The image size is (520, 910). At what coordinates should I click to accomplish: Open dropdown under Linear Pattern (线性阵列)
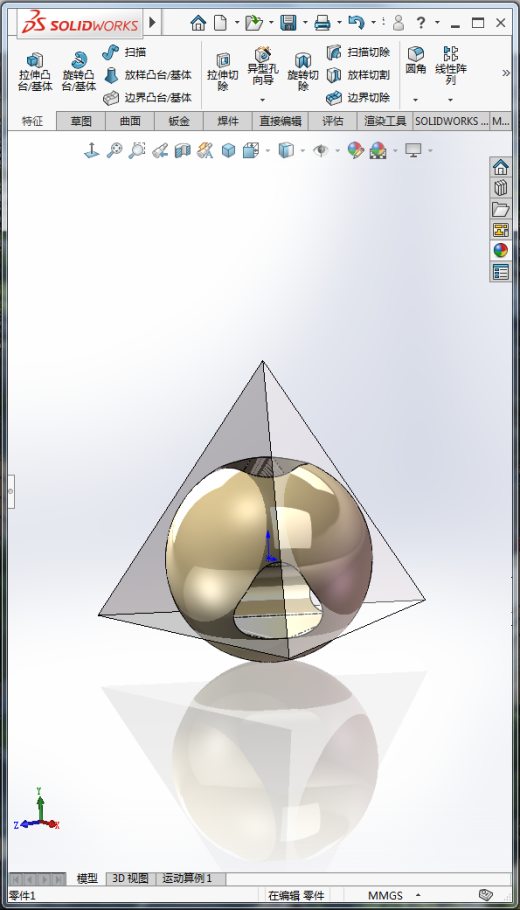450,100
